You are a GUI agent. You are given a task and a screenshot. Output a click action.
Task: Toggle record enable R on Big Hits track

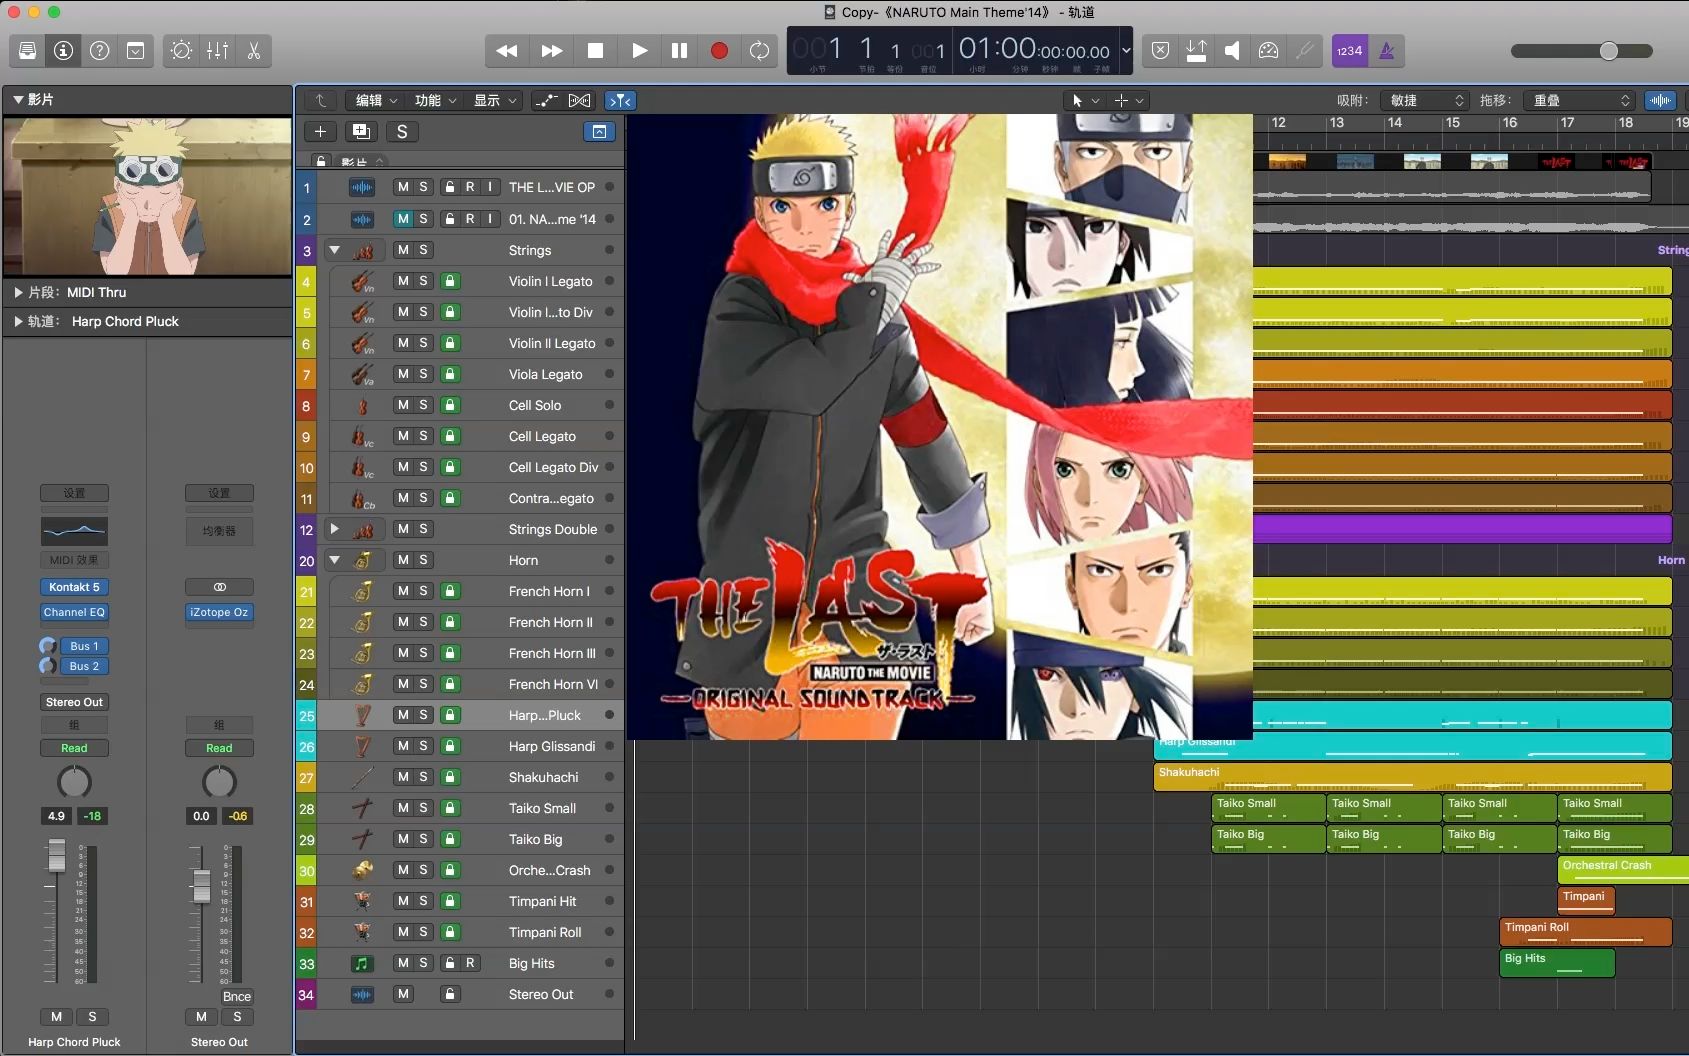point(470,963)
